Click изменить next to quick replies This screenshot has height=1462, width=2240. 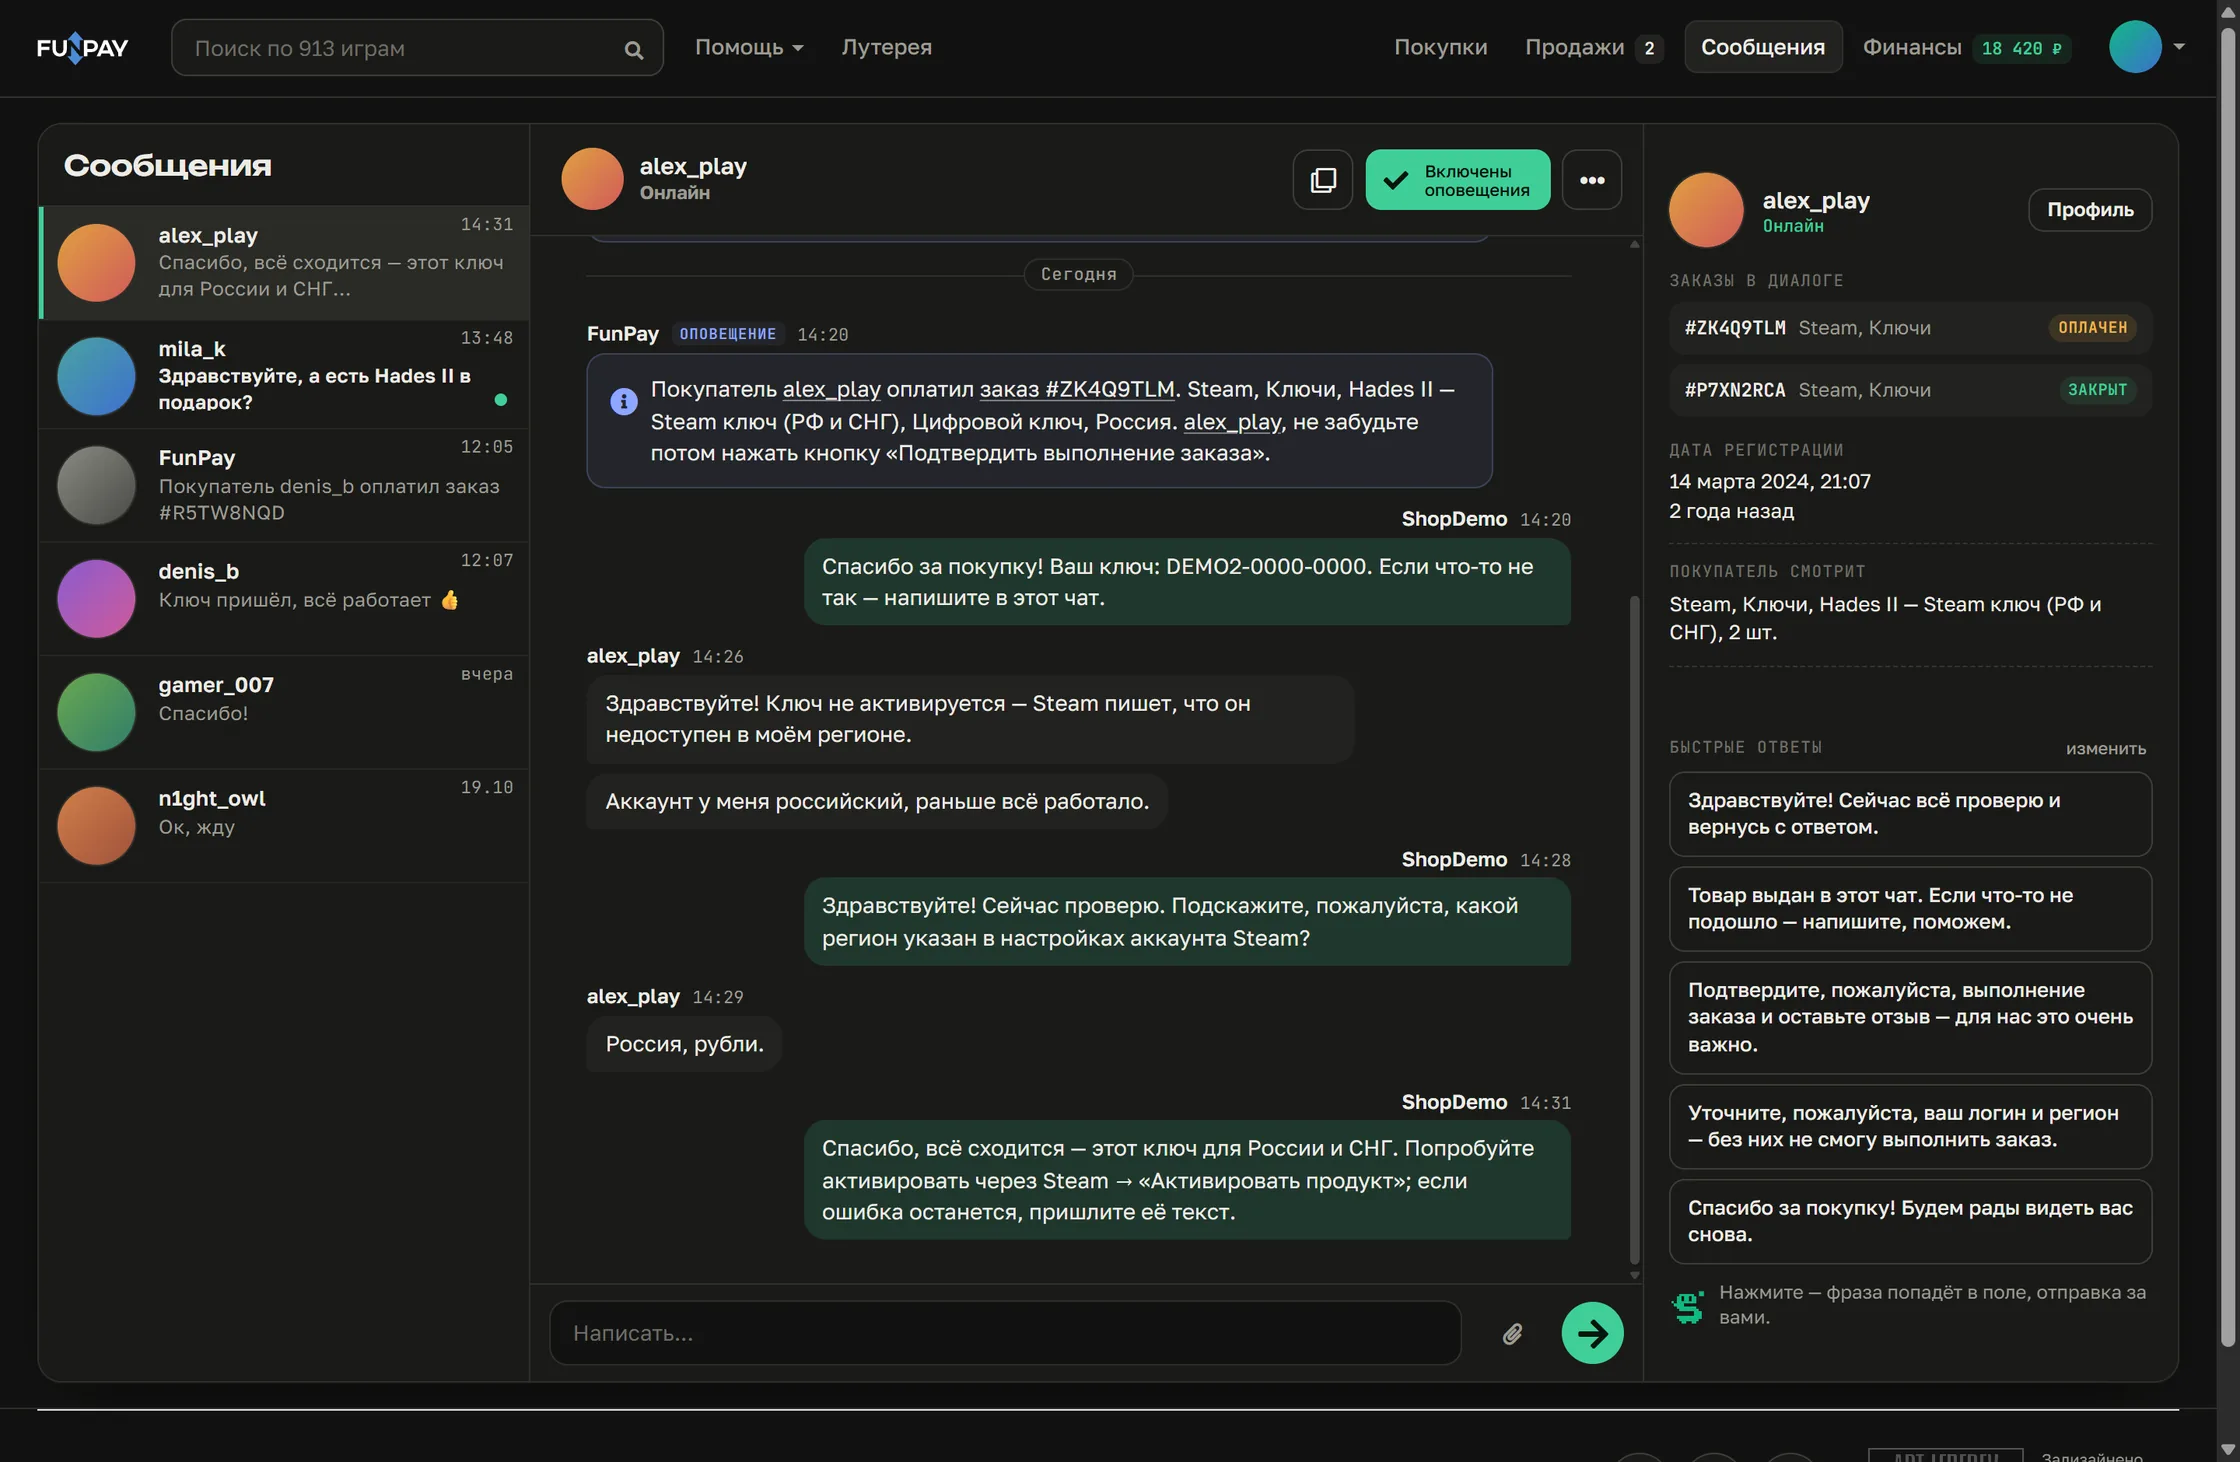point(2105,749)
